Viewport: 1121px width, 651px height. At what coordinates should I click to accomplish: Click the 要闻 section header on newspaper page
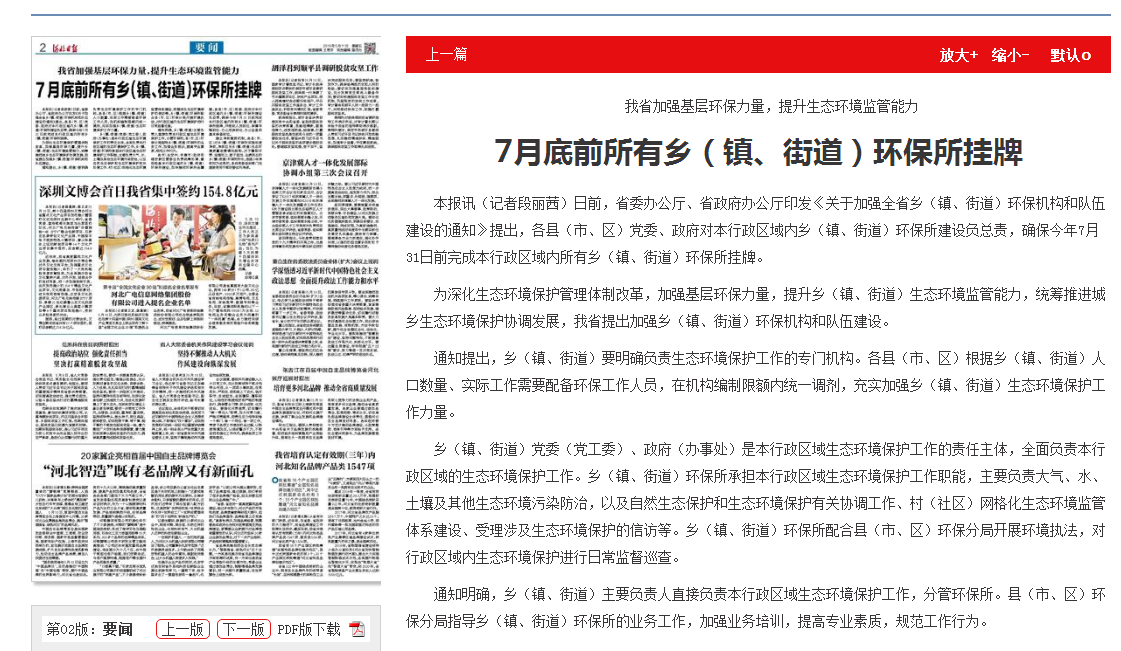pyautogui.click(x=207, y=46)
